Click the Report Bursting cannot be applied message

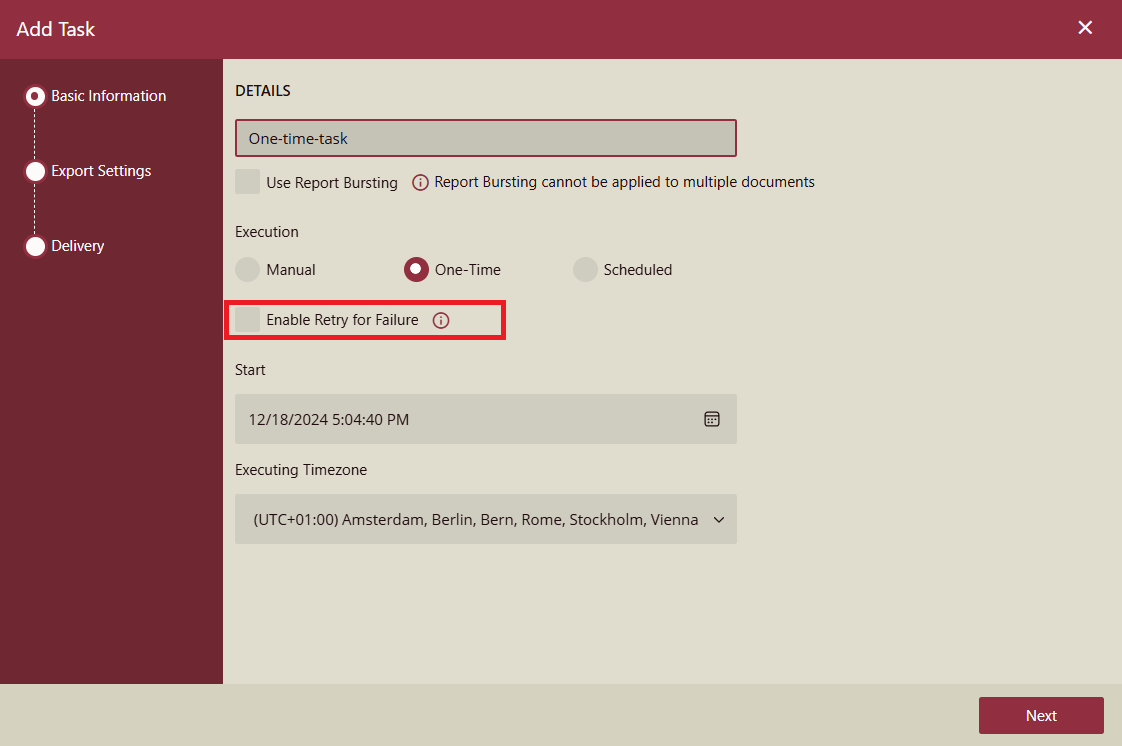click(x=624, y=182)
